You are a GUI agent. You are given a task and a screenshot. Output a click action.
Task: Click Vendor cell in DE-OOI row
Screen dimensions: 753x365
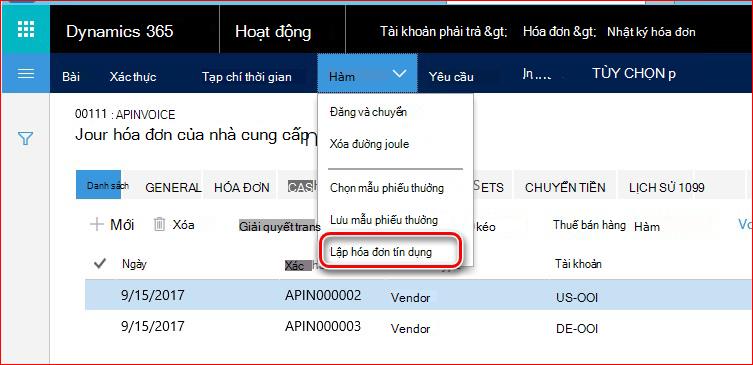[410, 329]
